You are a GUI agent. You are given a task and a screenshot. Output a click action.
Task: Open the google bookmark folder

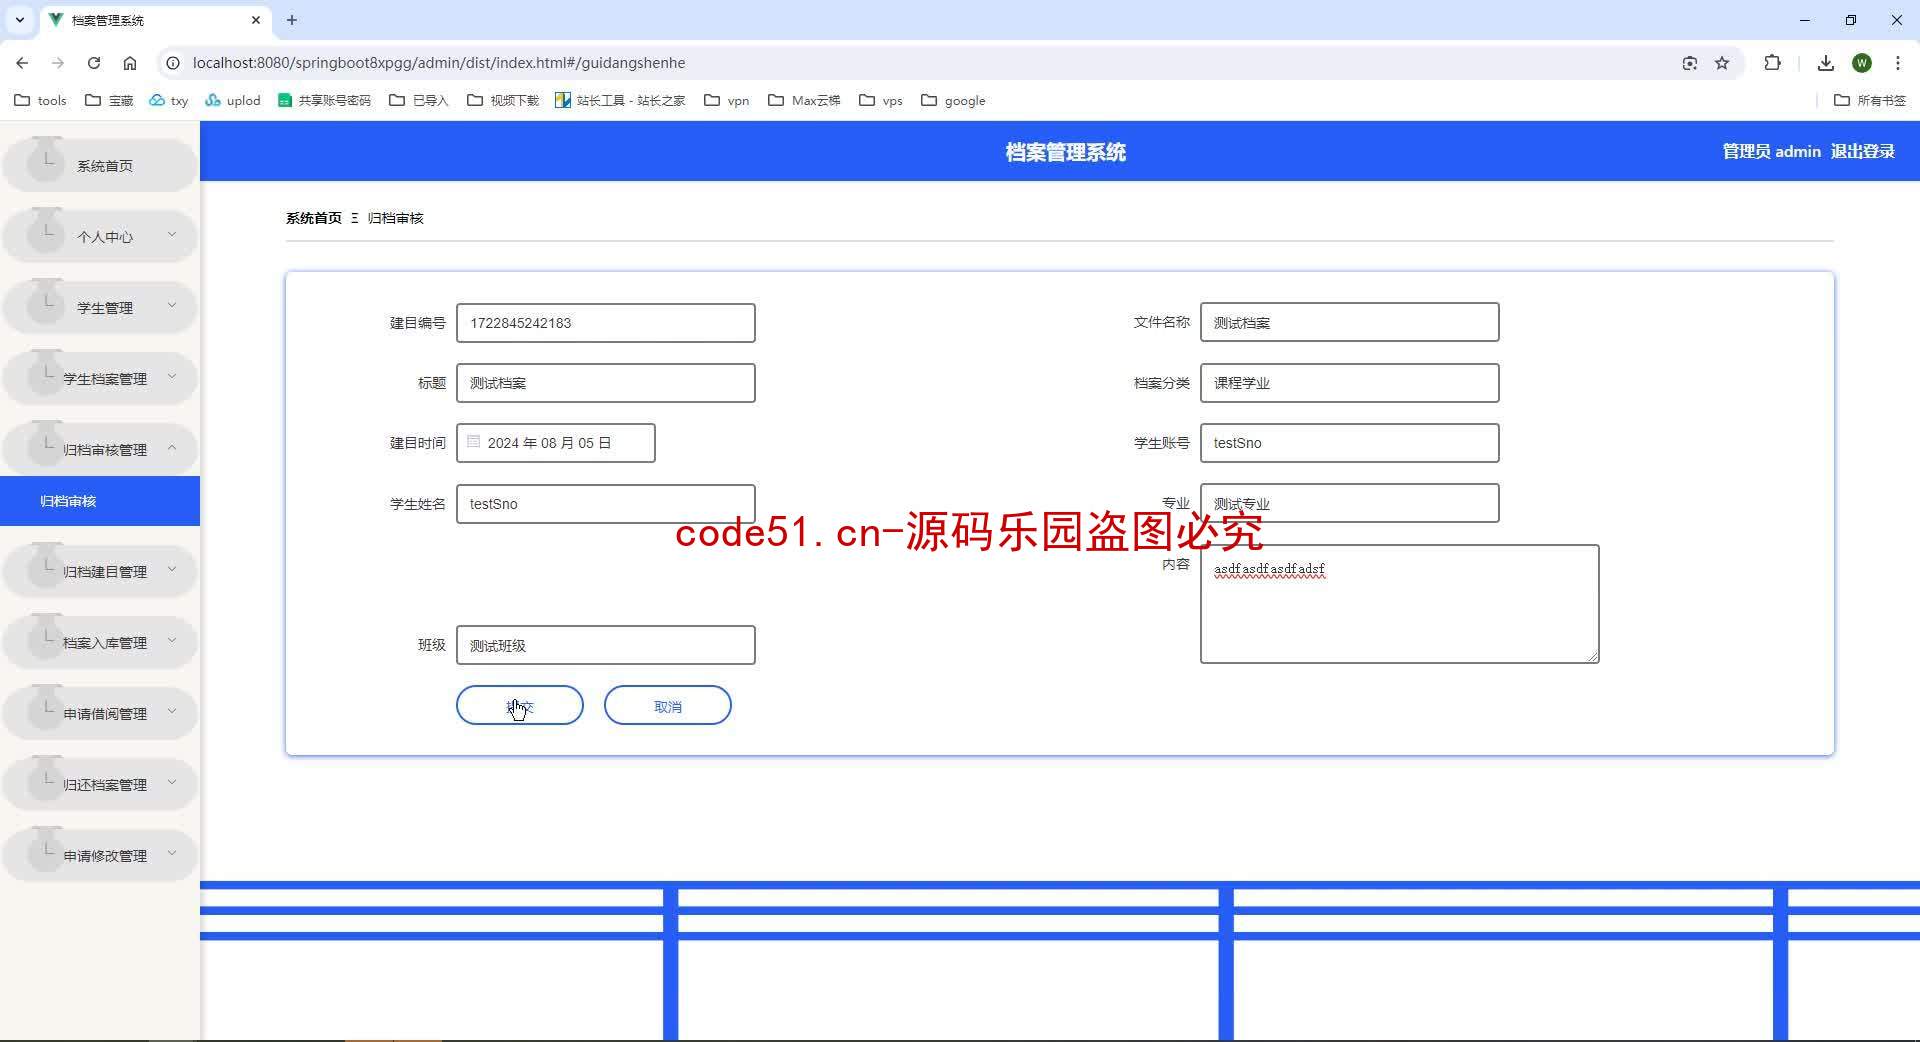click(953, 100)
